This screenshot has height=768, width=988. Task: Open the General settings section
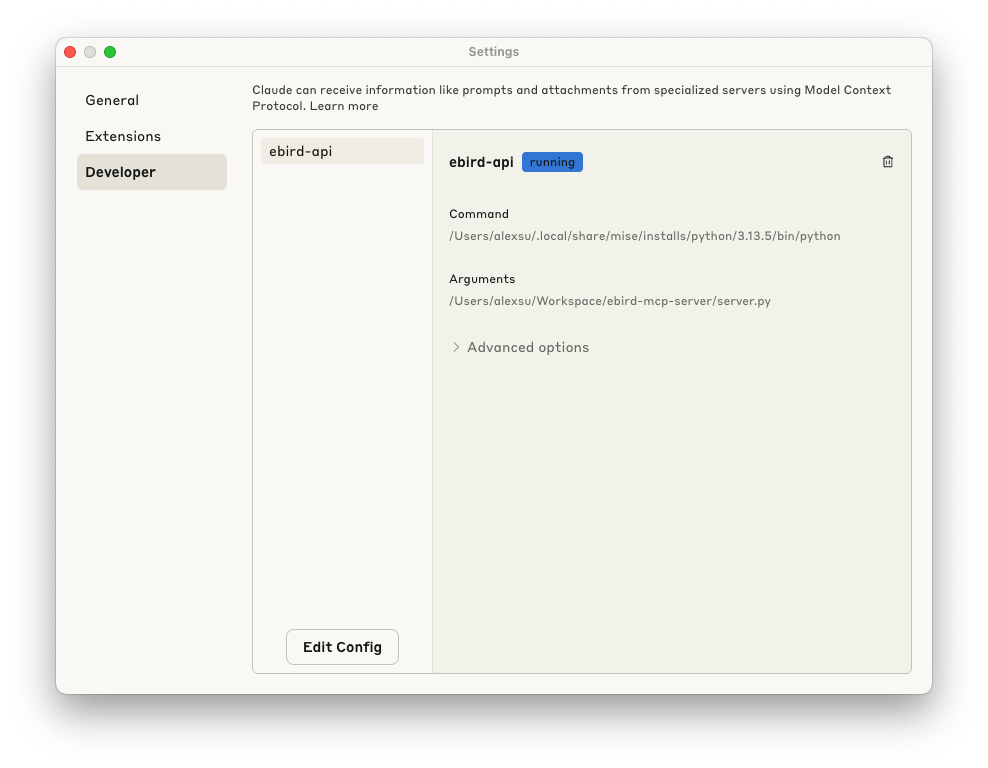click(x=112, y=100)
